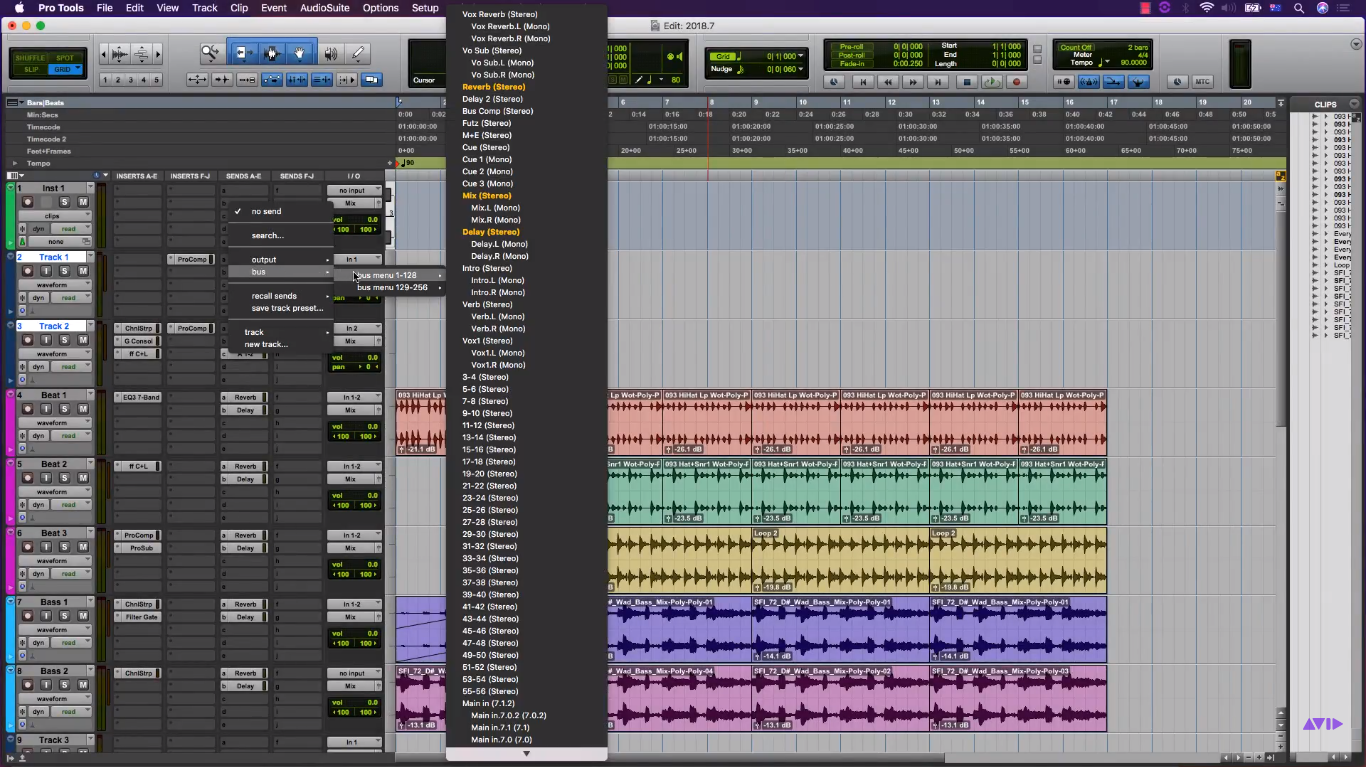Click the Play button in the transport

992,81
